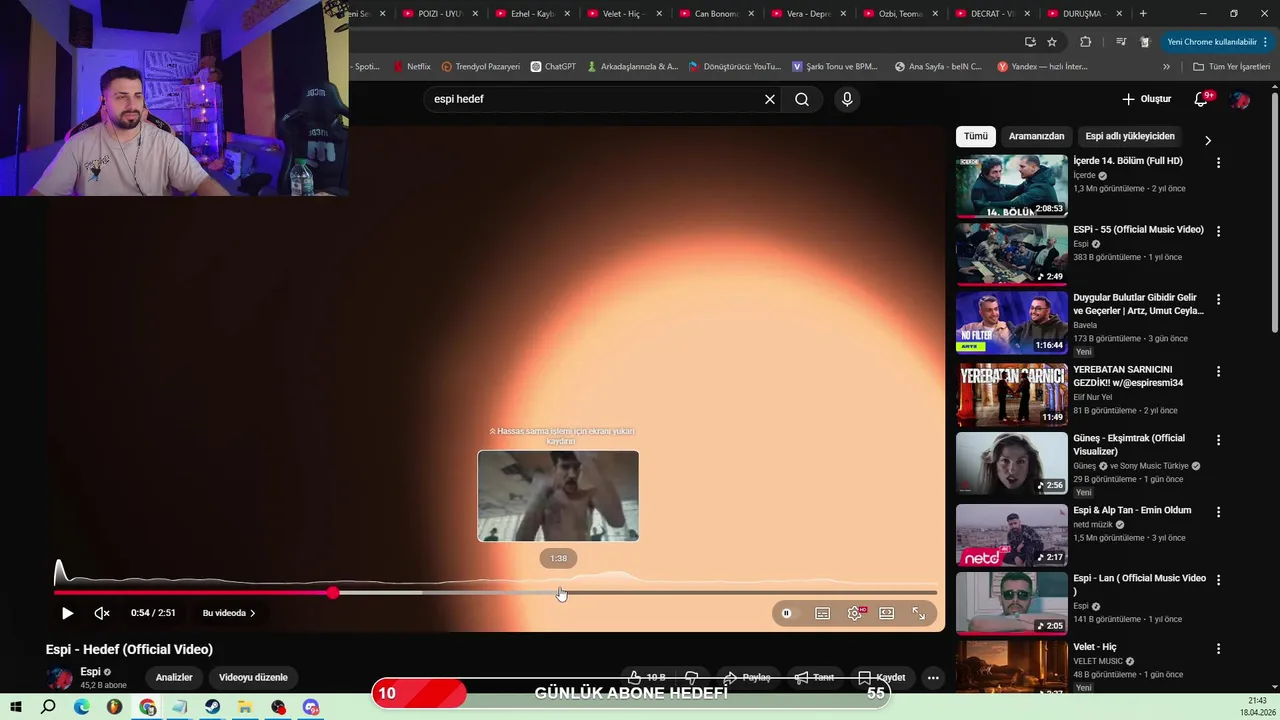
Task: Open 'Güneş - Ekşimtrak' video title
Action: click(1129, 445)
